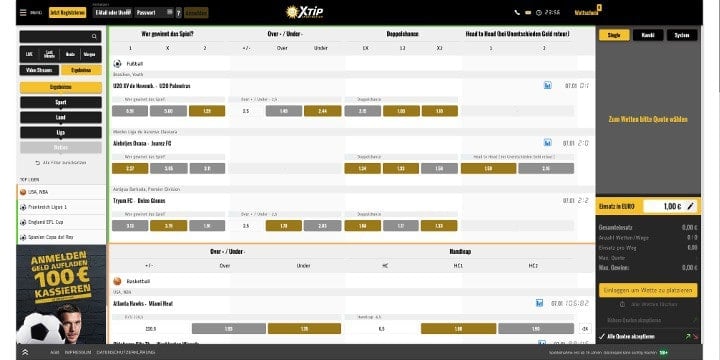720x360 pixels.
Task: Click the scroll-to-top double chevron icon
Action: (x=25, y=352)
